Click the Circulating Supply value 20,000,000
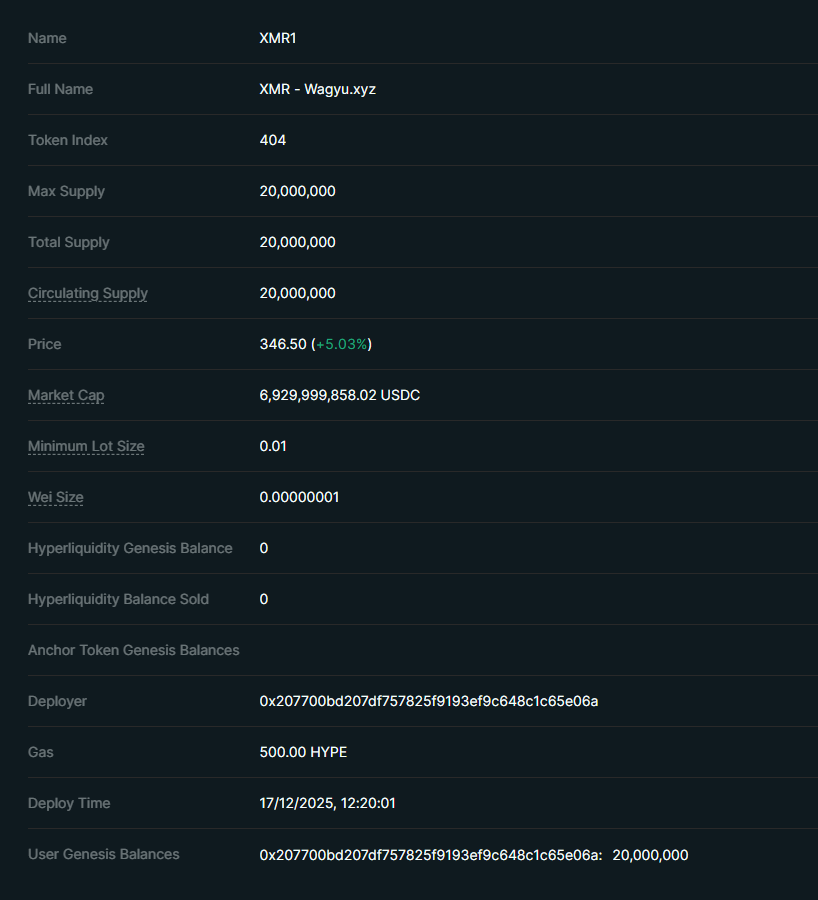Viewport: 818px width, 900px height. click(x=297, y=293)
